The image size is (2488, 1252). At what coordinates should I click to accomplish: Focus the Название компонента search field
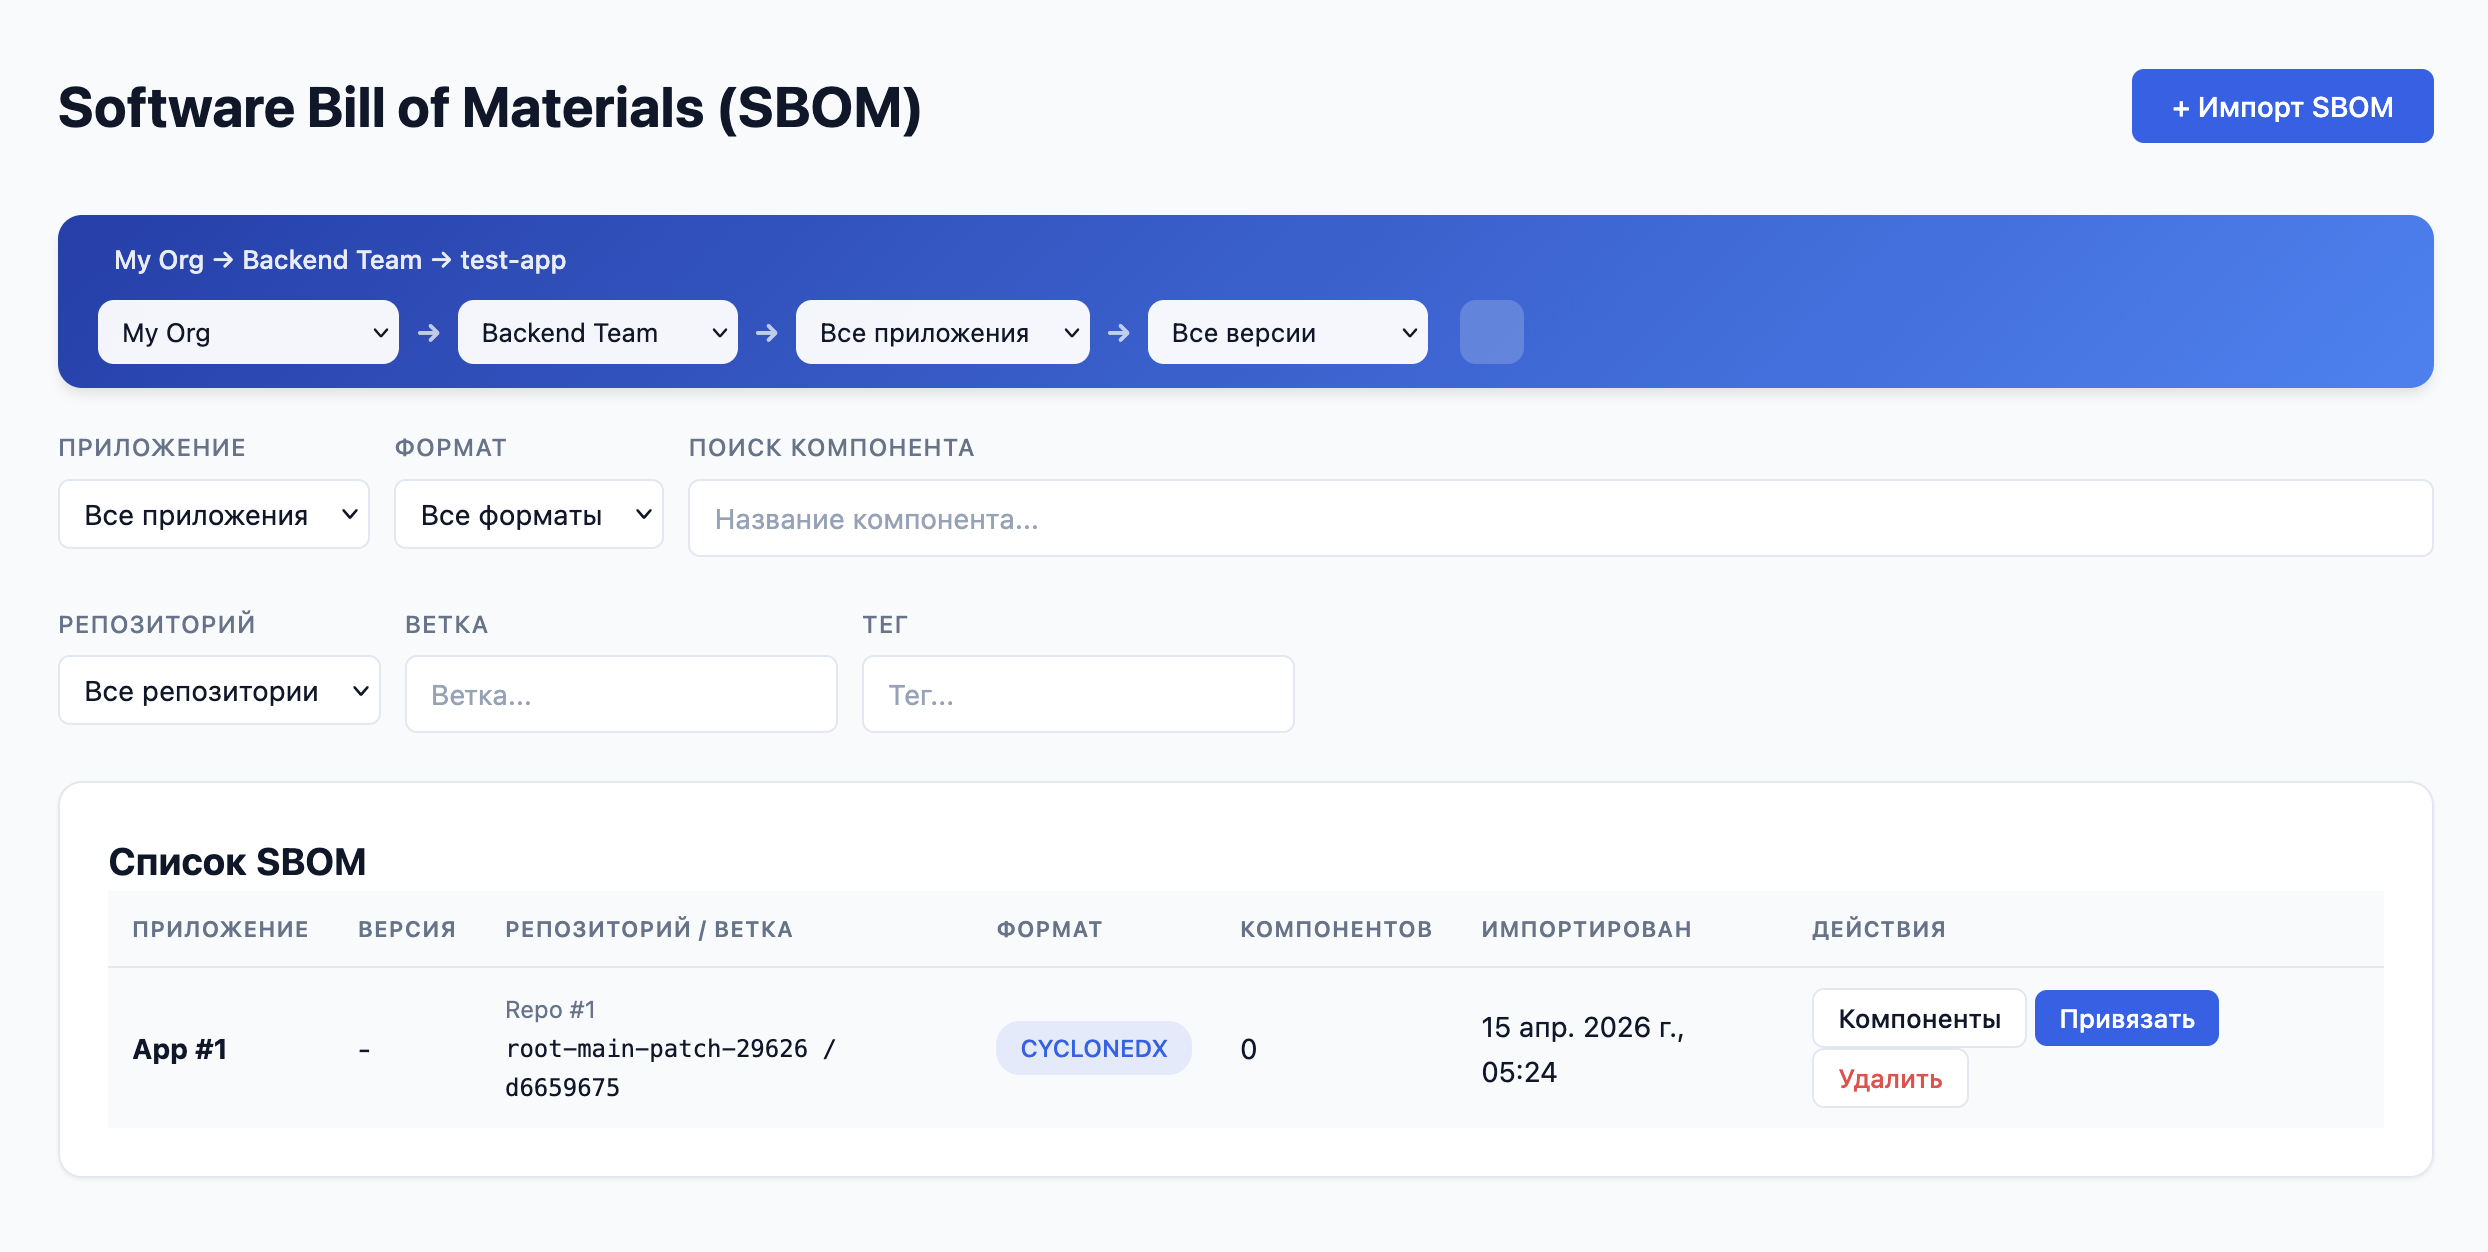pos(1560,519)
